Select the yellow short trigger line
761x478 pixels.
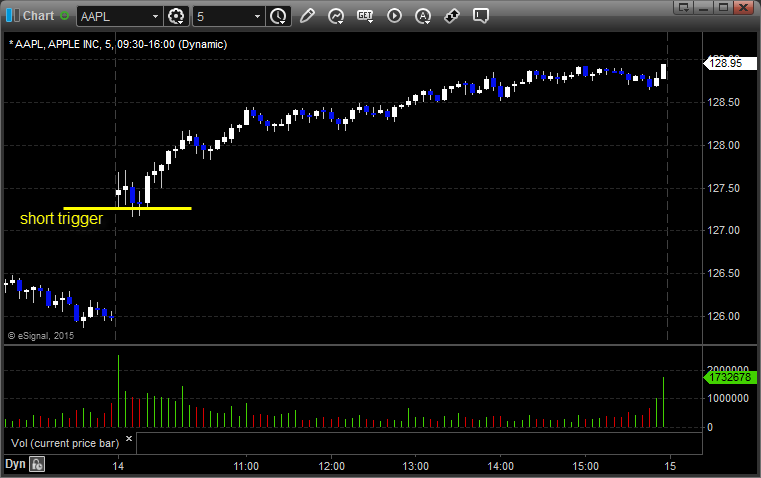tap(127, 209)
